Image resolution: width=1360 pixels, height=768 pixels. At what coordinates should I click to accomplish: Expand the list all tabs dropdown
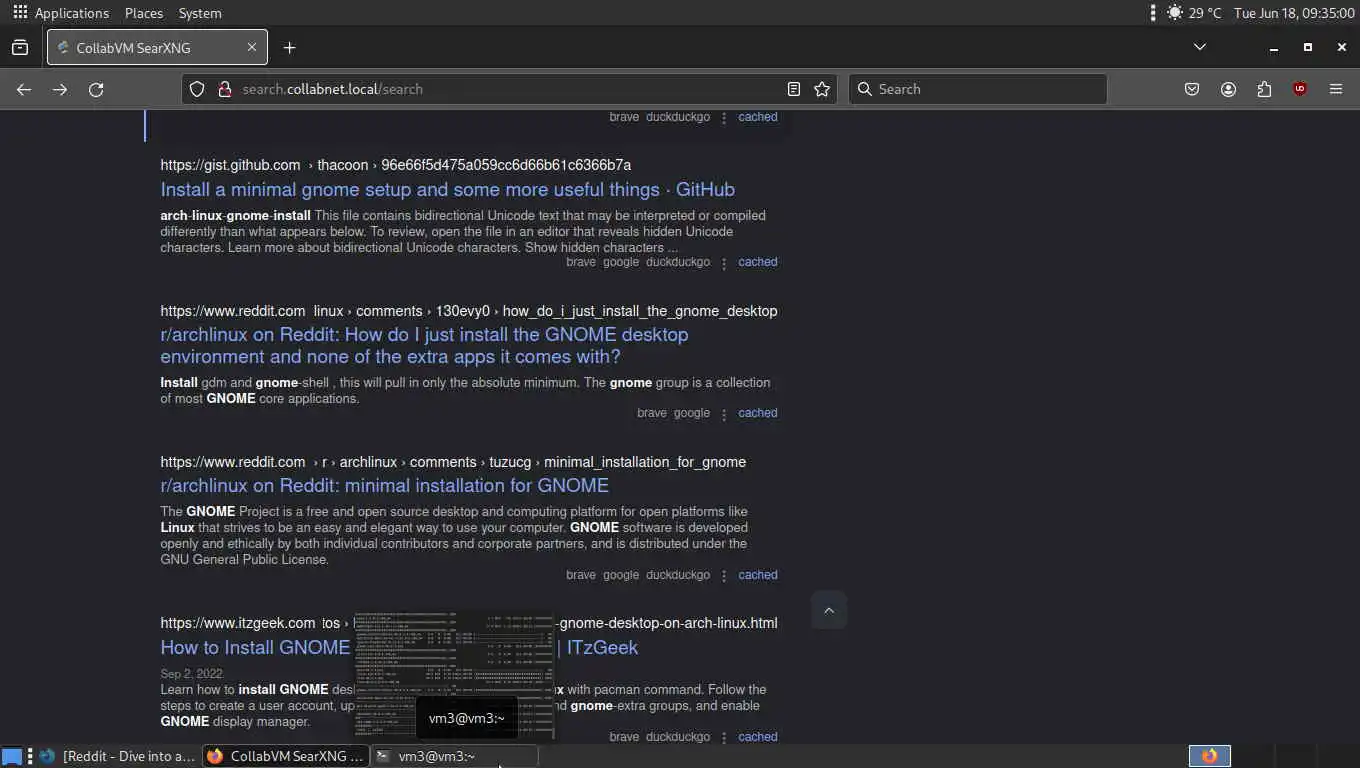pyautogui.click(x=1200, y=47)
